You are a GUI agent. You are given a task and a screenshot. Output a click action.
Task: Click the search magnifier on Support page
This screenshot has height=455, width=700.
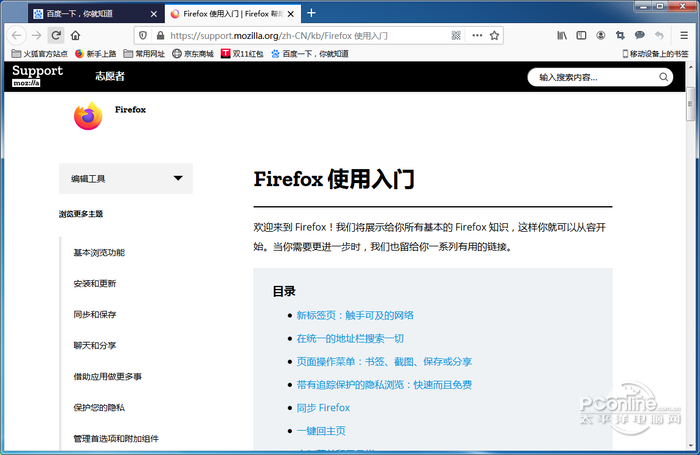663,77
